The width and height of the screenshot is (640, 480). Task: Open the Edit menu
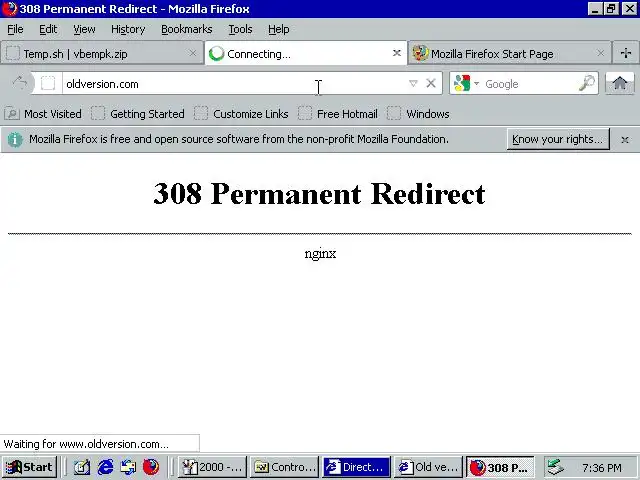(x=48, y=29)
